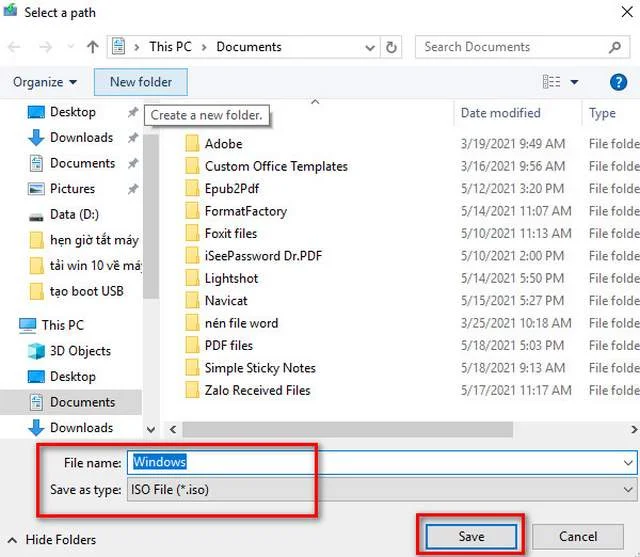
Task: Select the nén file word folder
Action: [231, 323]
